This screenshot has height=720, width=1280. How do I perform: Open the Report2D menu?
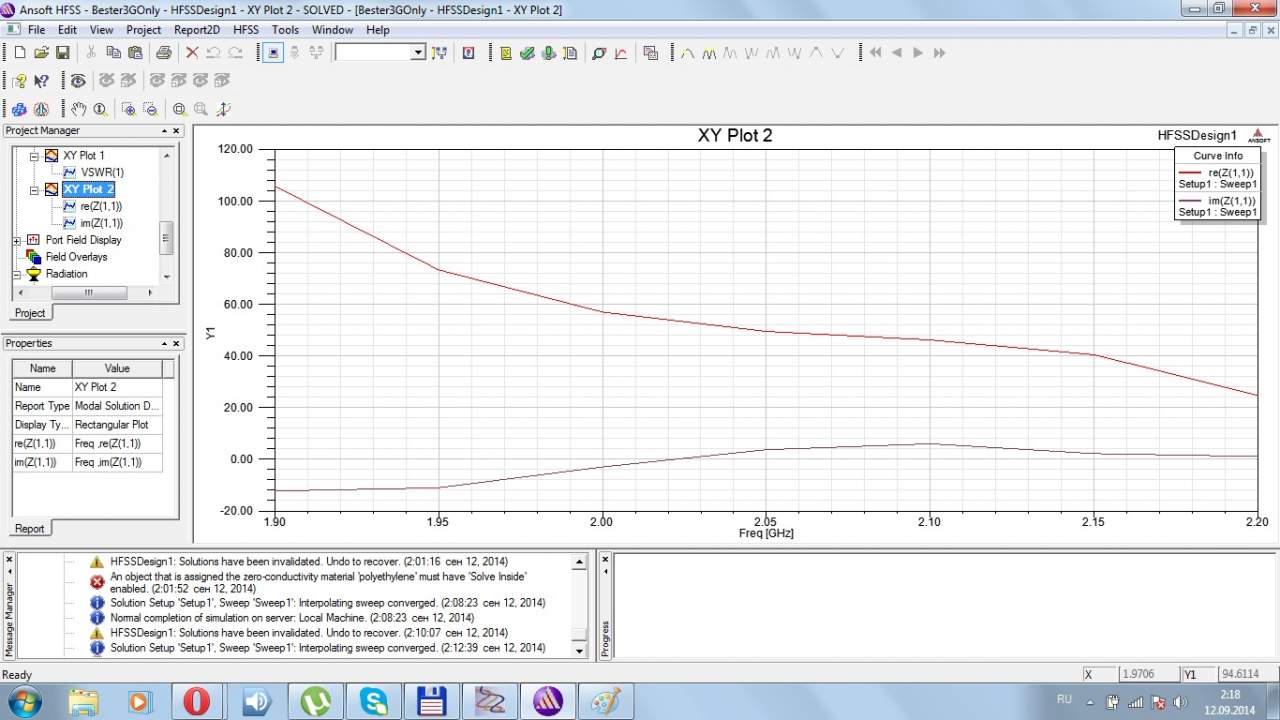coord(197,30)
